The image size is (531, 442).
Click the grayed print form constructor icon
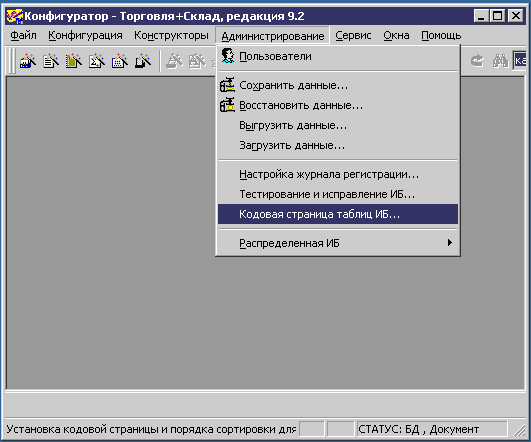pos(174,61)
